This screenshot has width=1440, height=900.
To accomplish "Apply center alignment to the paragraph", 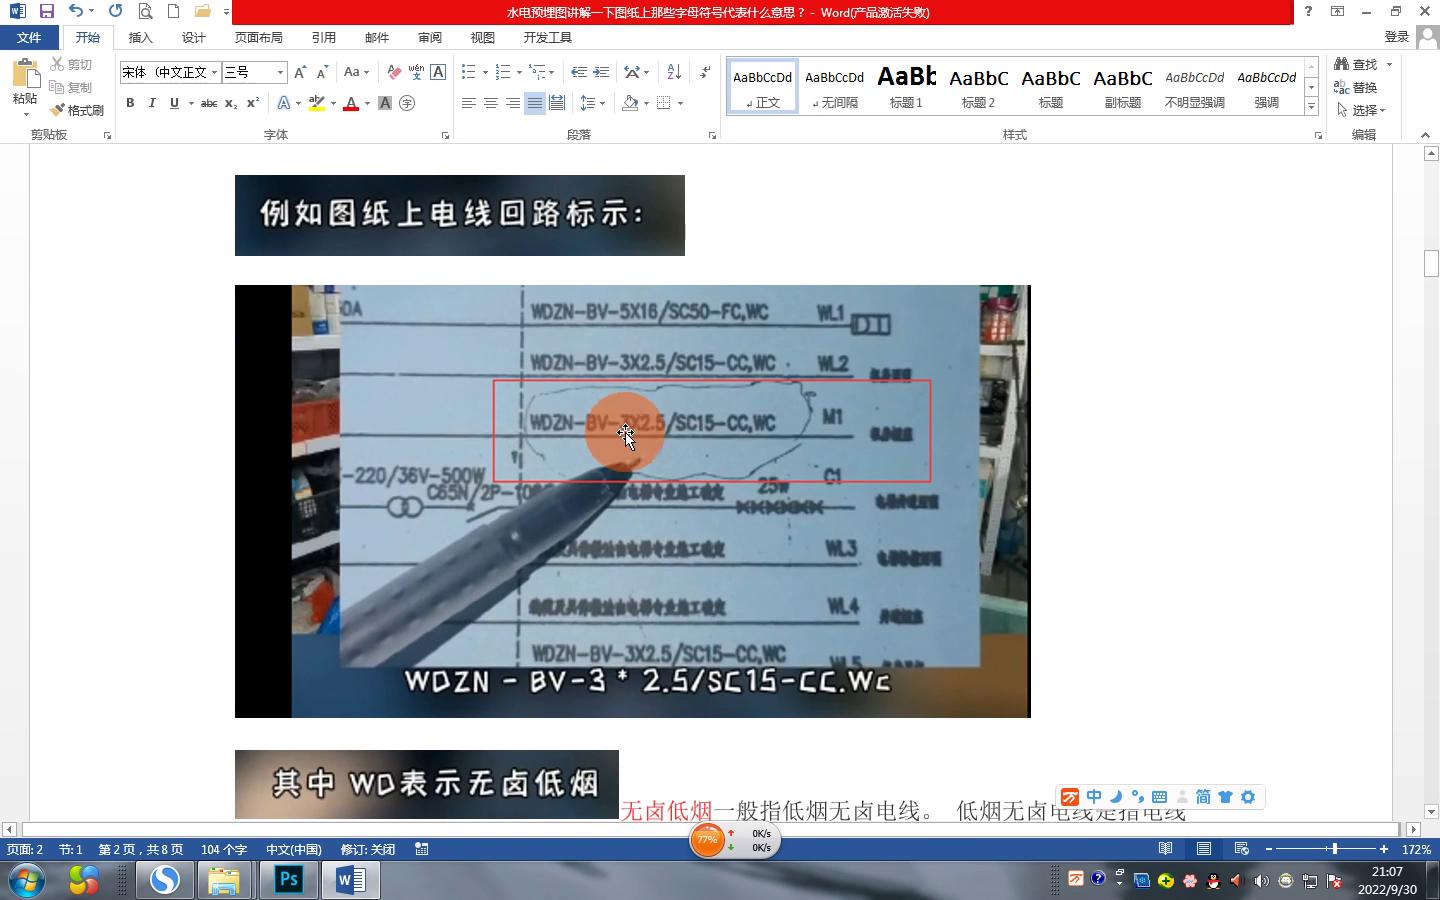I will coord(490,103).
